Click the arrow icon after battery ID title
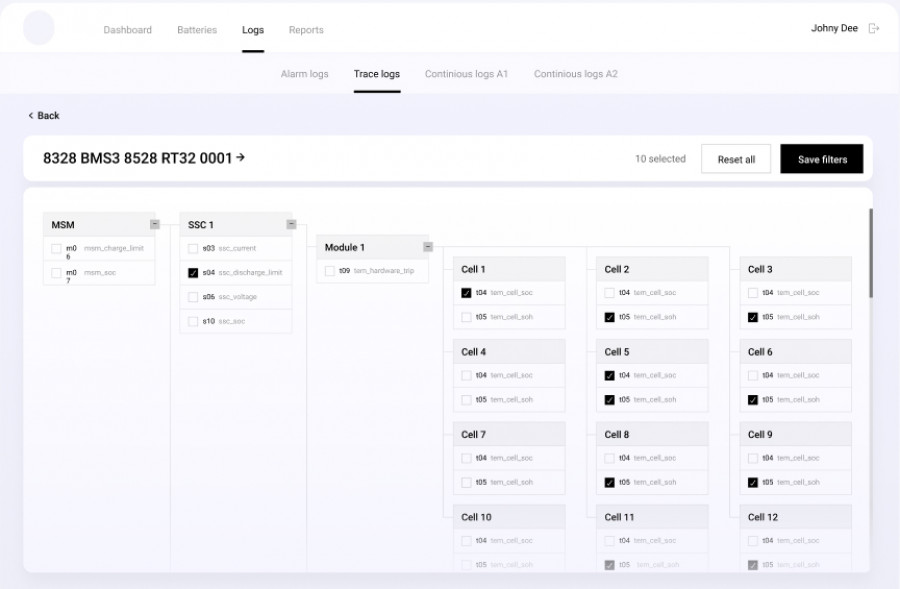Viewport: 900px width, 589px height. (241, 158)
